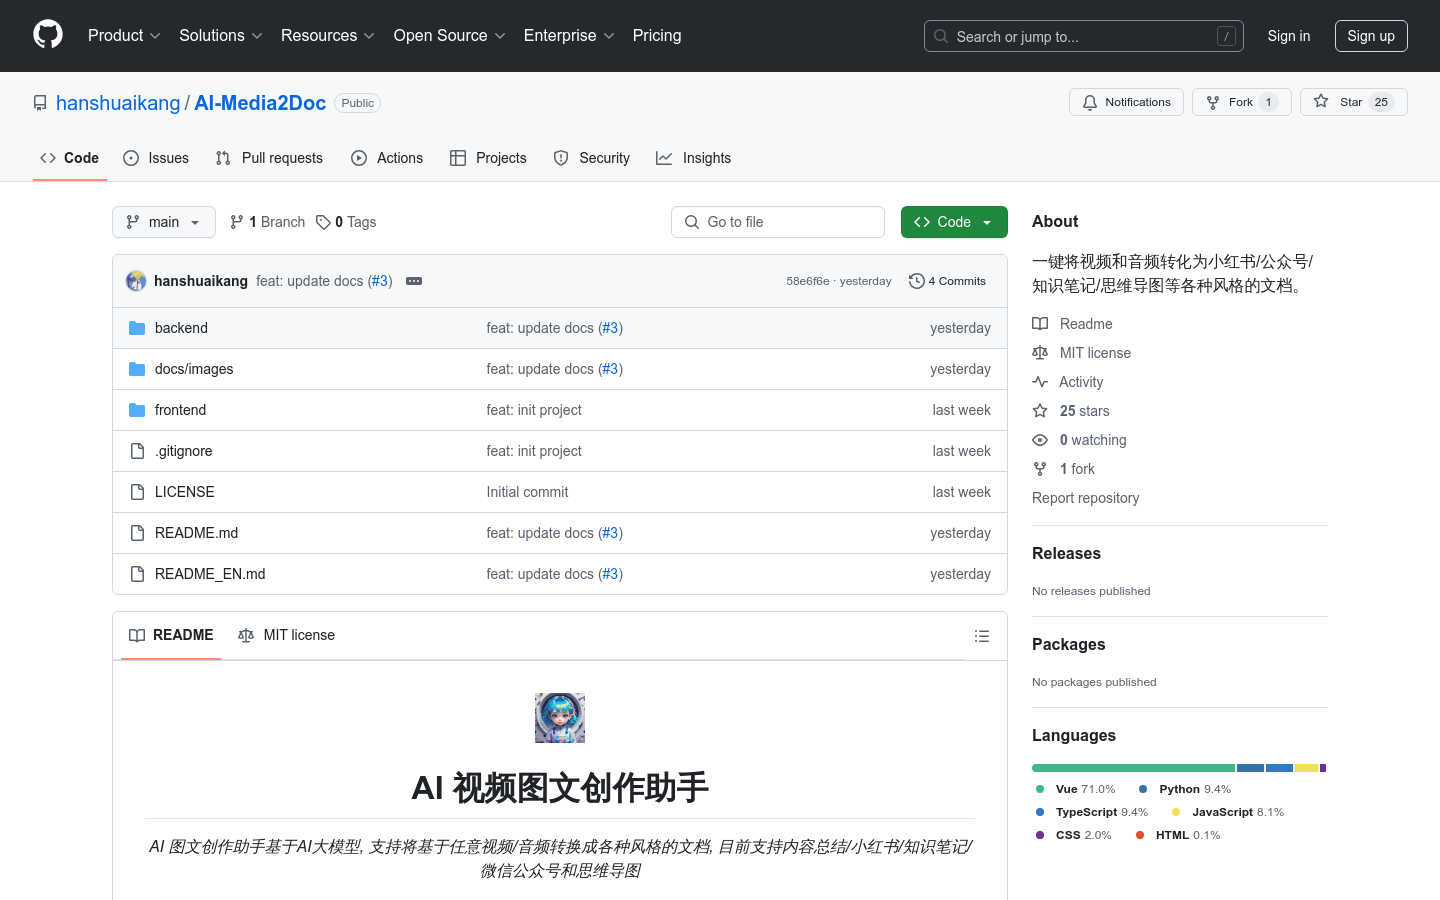Open the hanshuaikang owner link
Image resolution: width=1440 pixels, height=900 pixels.
(118, 103)
